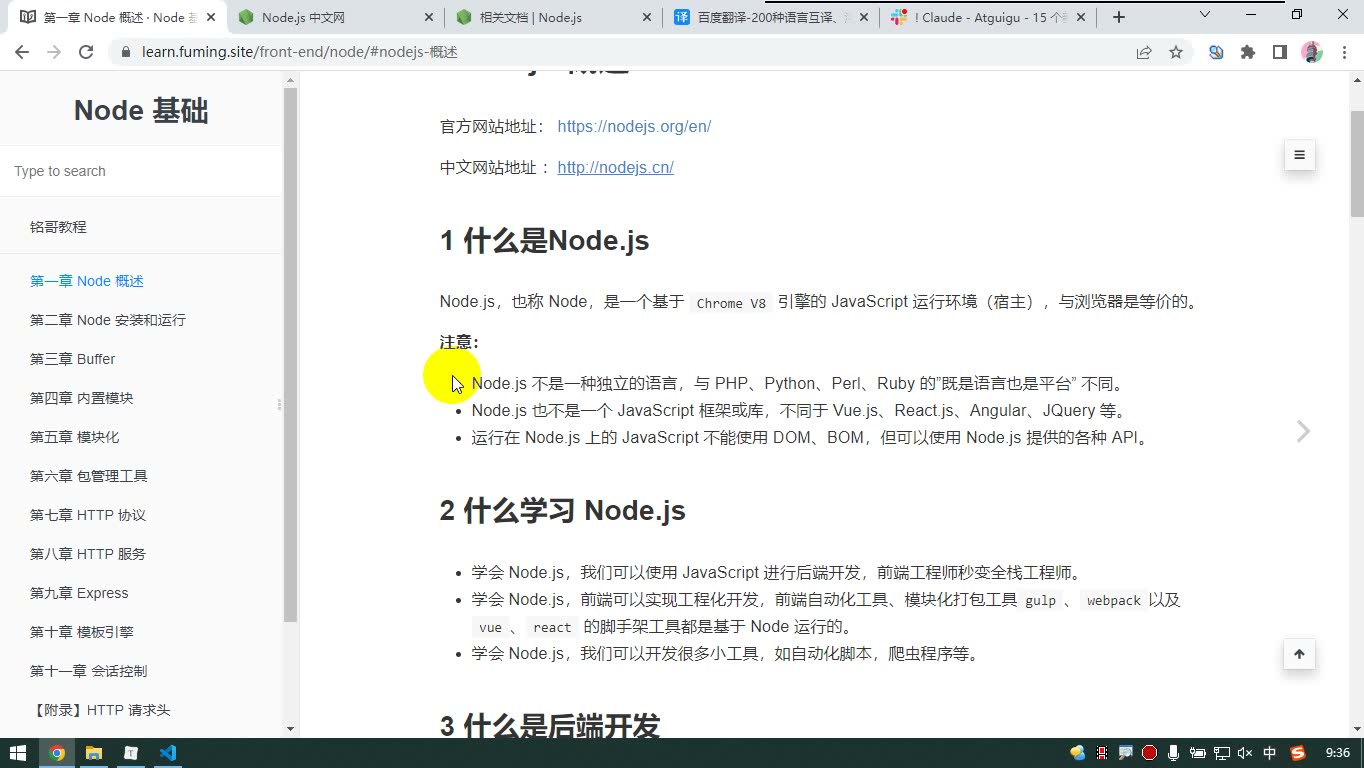Open File Explorer from the taskbar
This screenshot has width=1364, height=768.
click(x=94, y=753)
